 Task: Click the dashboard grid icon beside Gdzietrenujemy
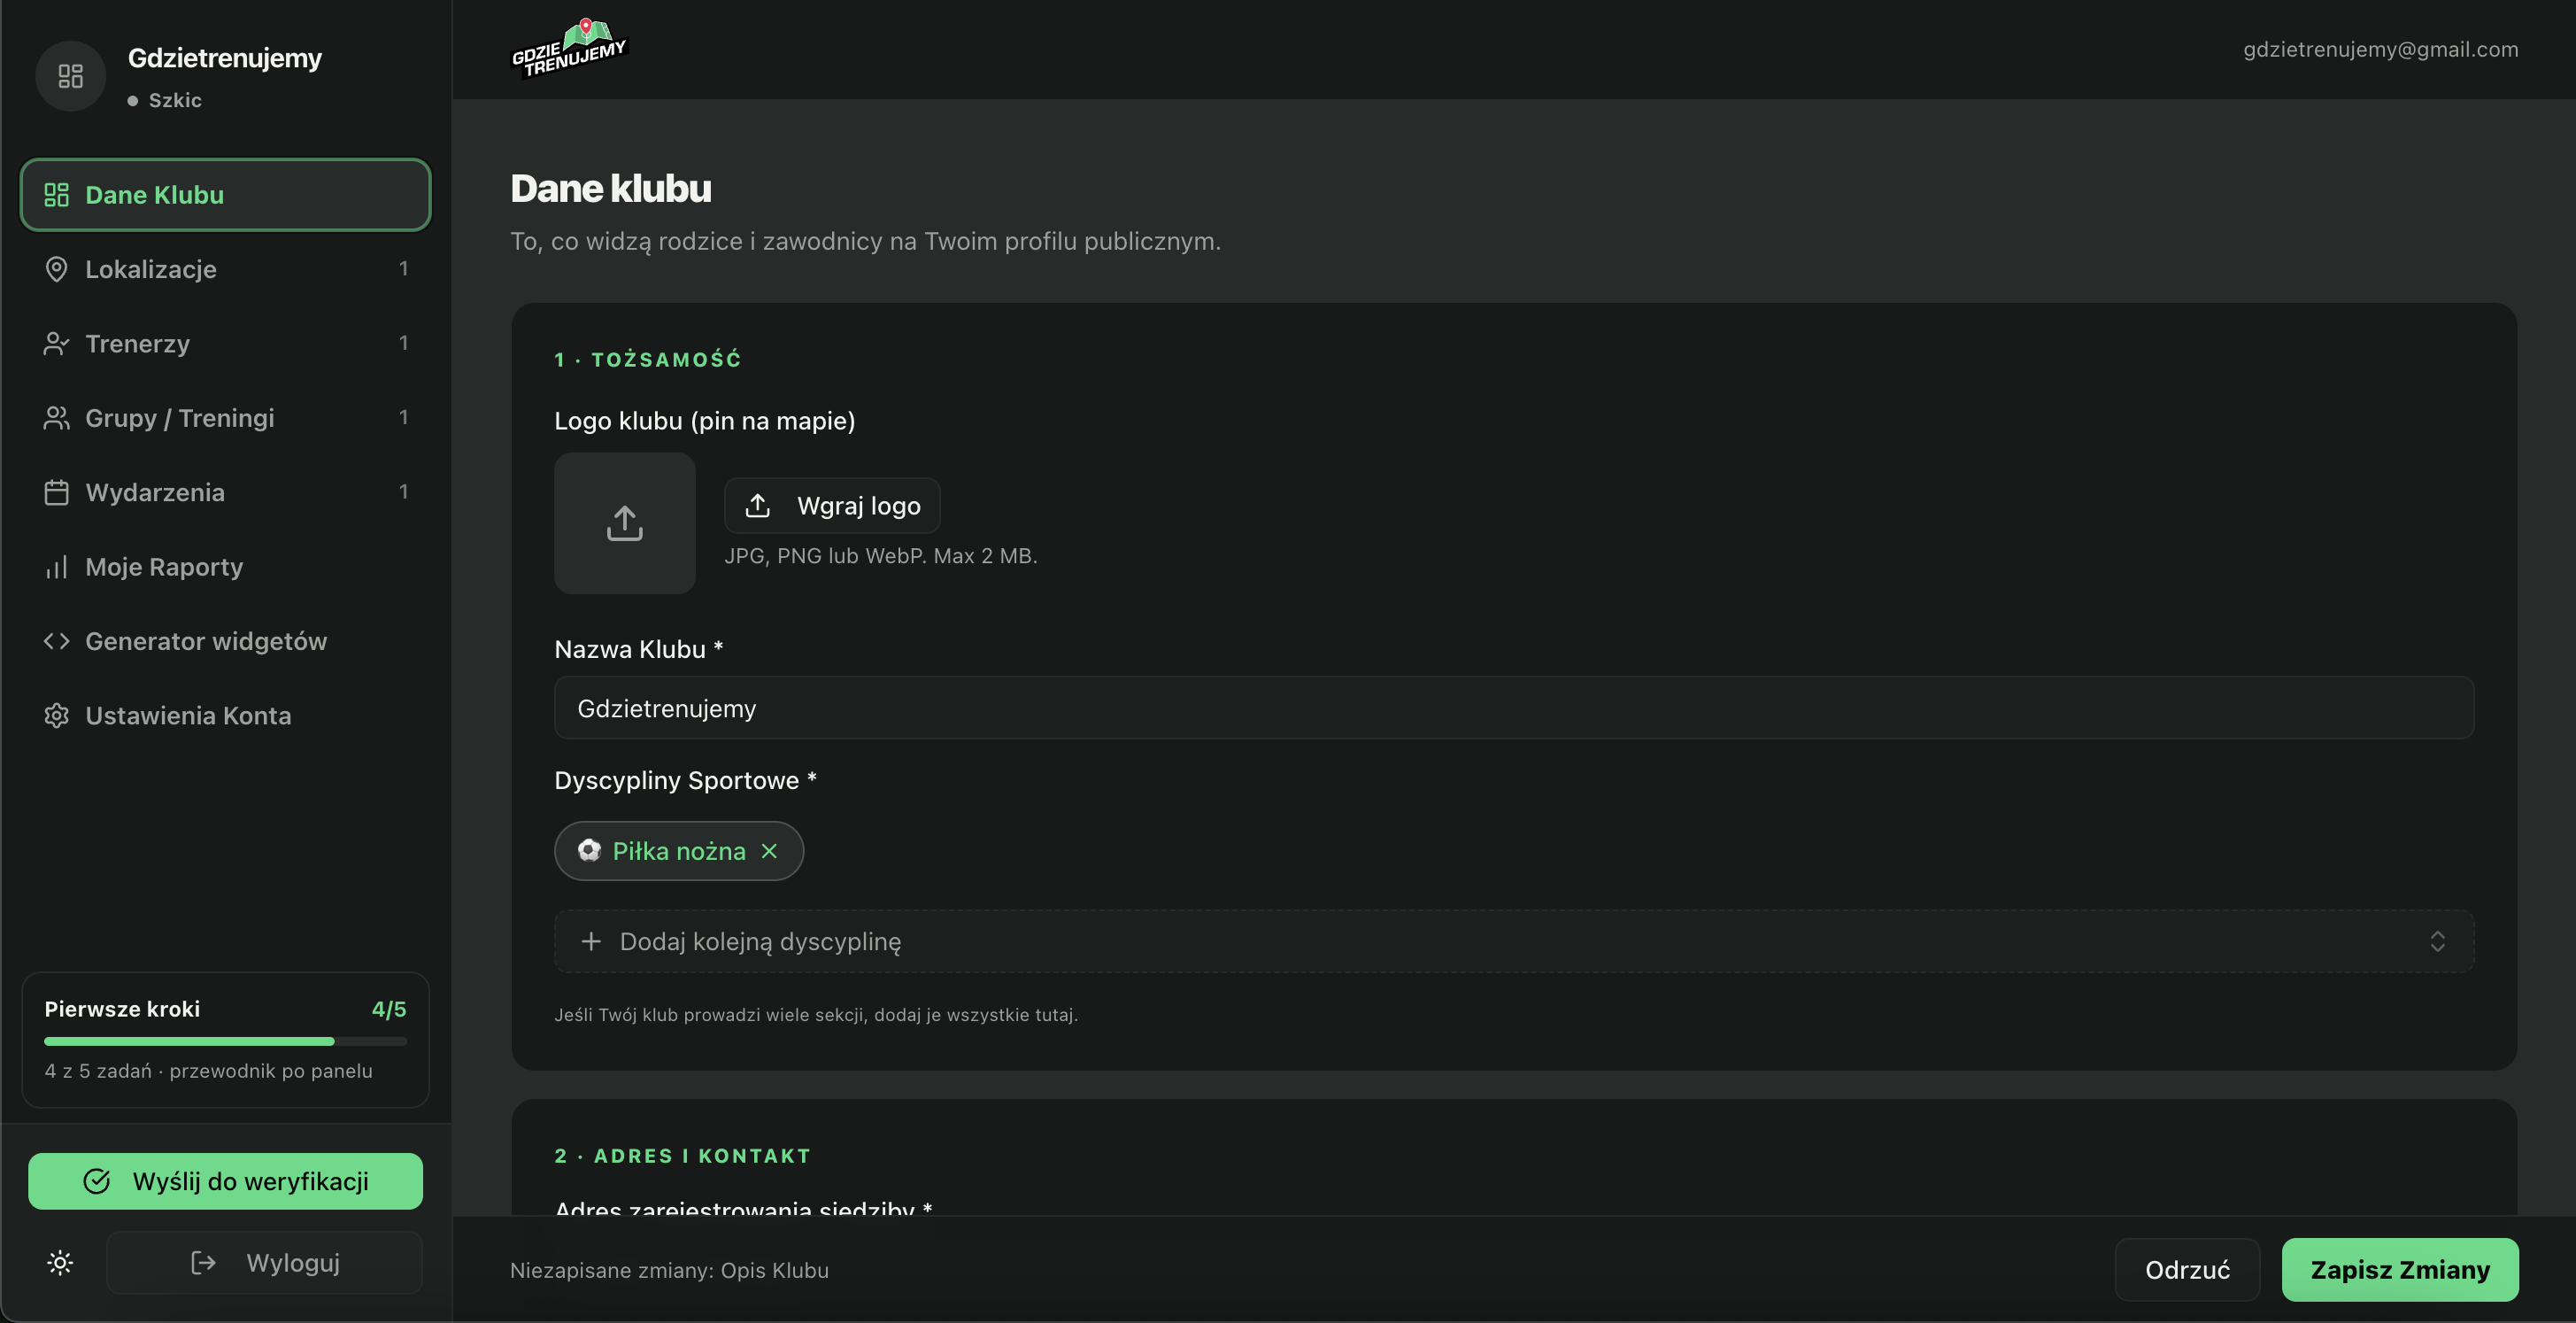tap(70, 76)
